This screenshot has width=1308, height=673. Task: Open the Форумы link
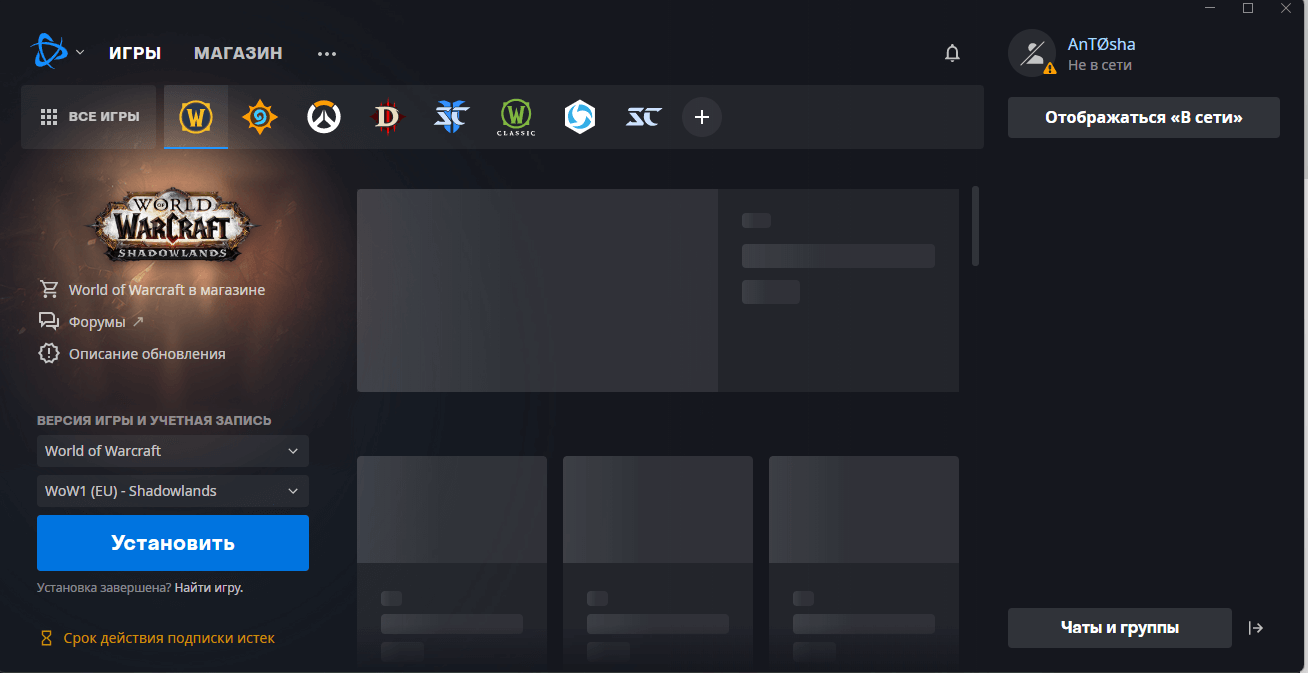click(97, 322)
